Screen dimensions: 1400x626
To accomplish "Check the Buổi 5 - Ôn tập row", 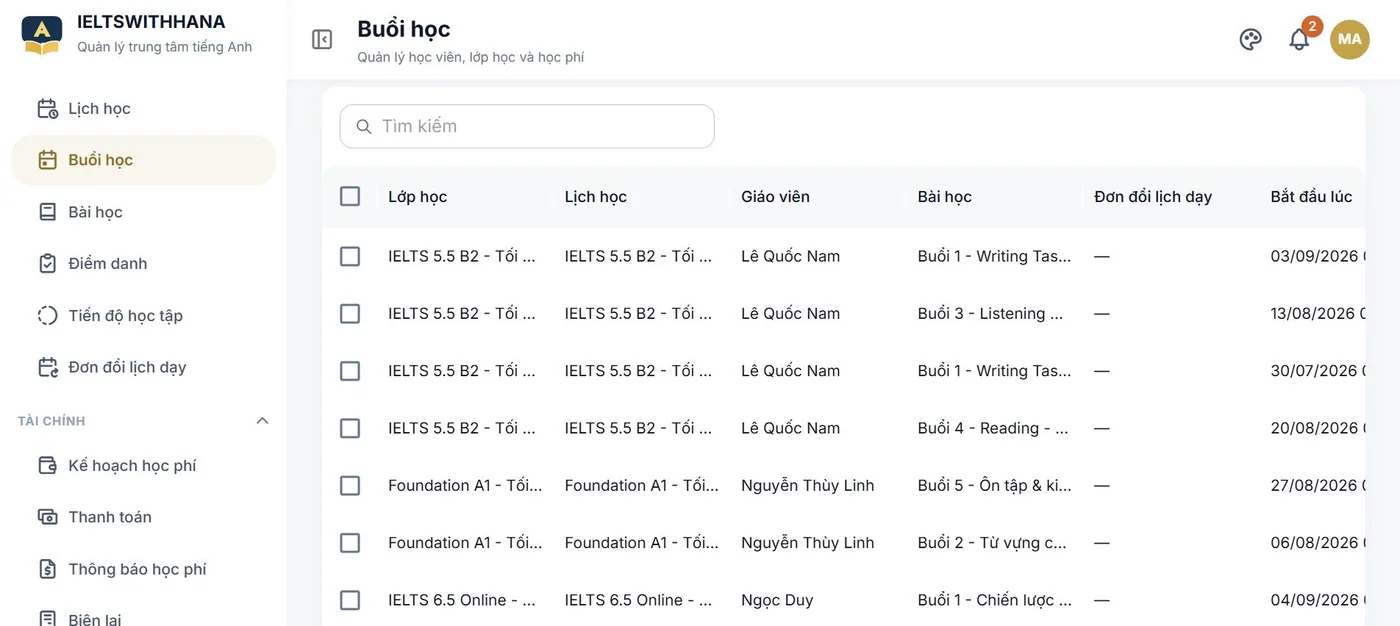I will pyautogui.click(x=350, y=485).
